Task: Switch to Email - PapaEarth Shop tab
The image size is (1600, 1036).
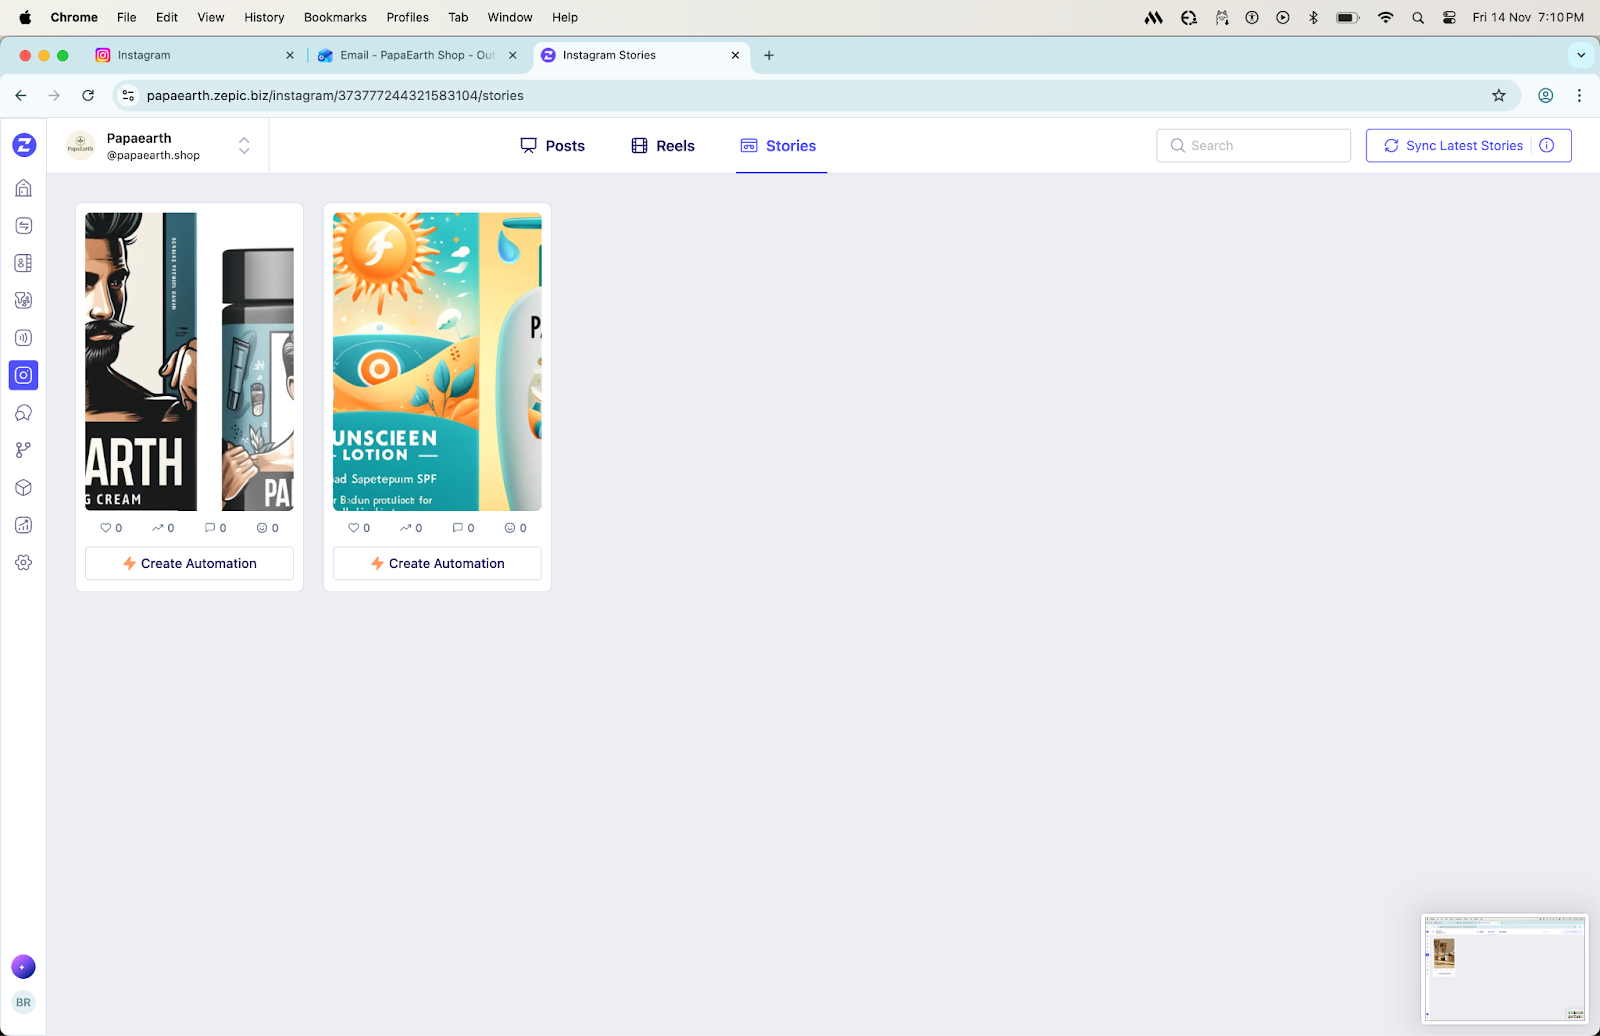Action: coord(417,55)
